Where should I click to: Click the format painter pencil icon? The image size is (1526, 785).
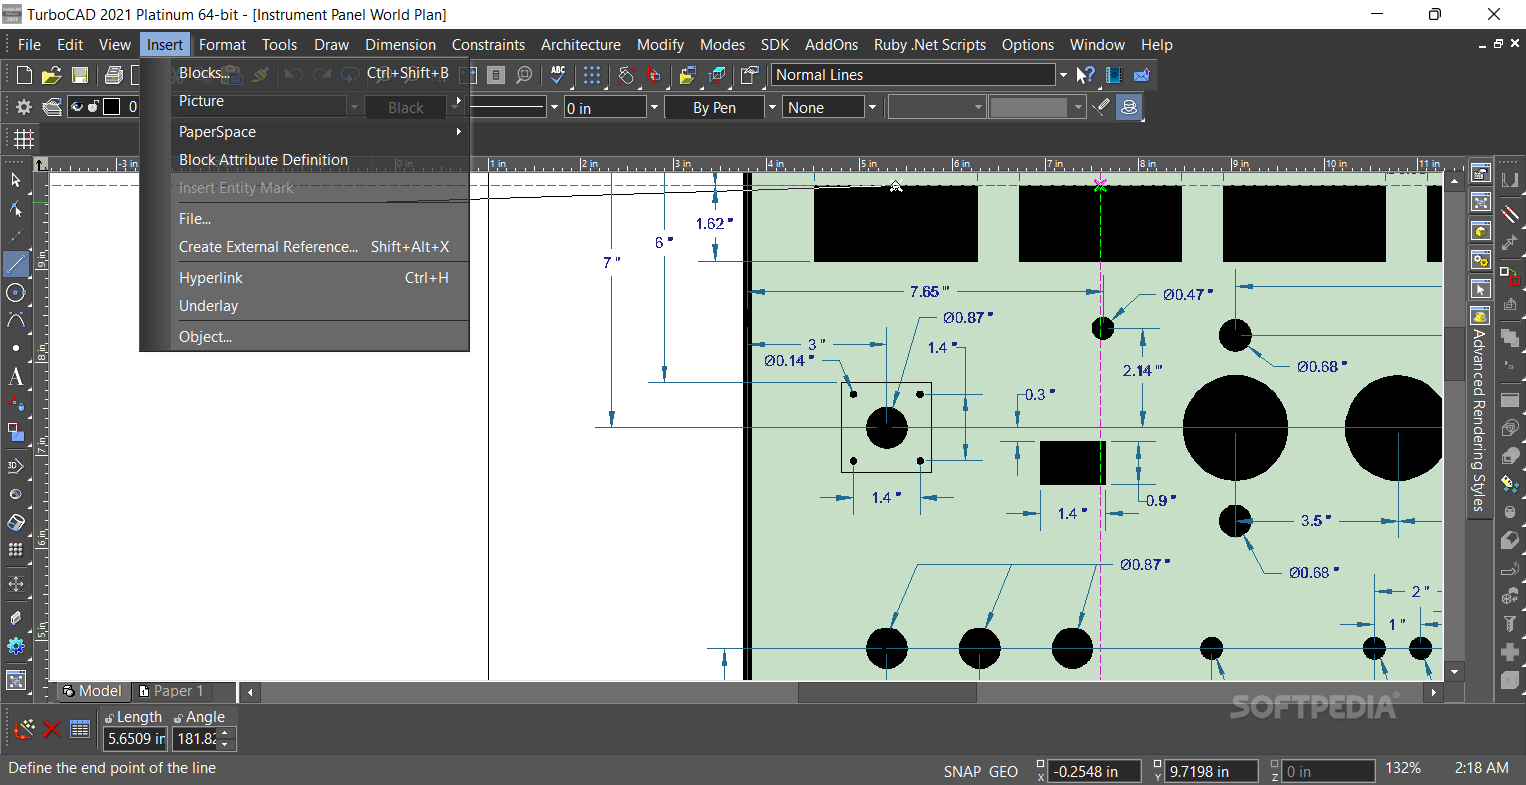tap(1101, 107)
